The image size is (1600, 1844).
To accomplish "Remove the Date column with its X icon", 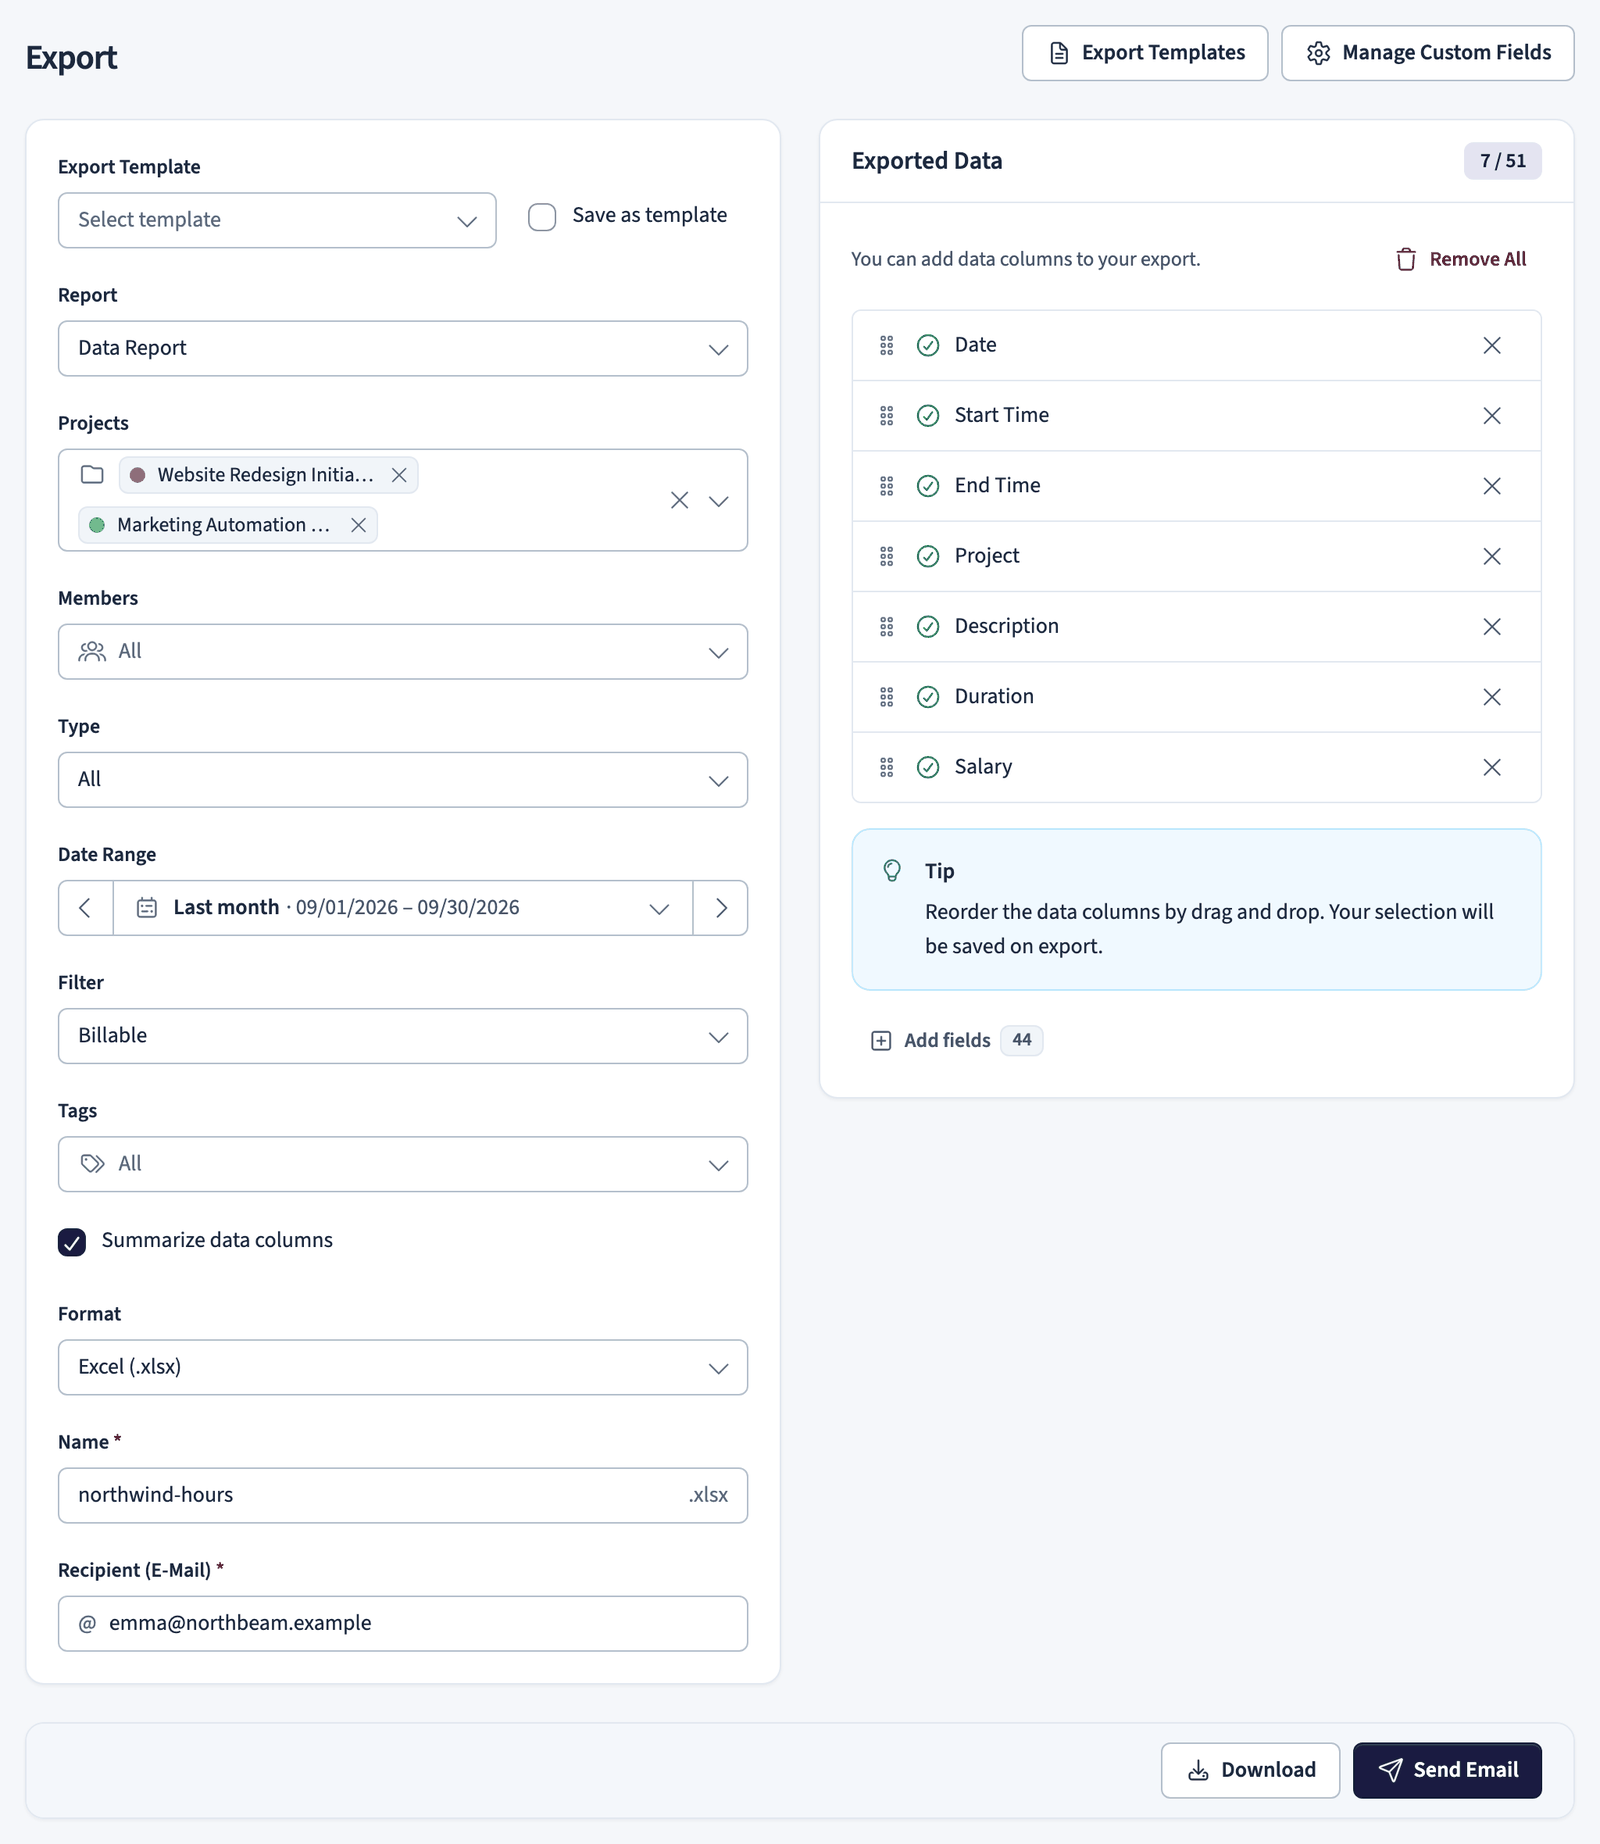I will pyautogui.click(x=1491, y=345).
